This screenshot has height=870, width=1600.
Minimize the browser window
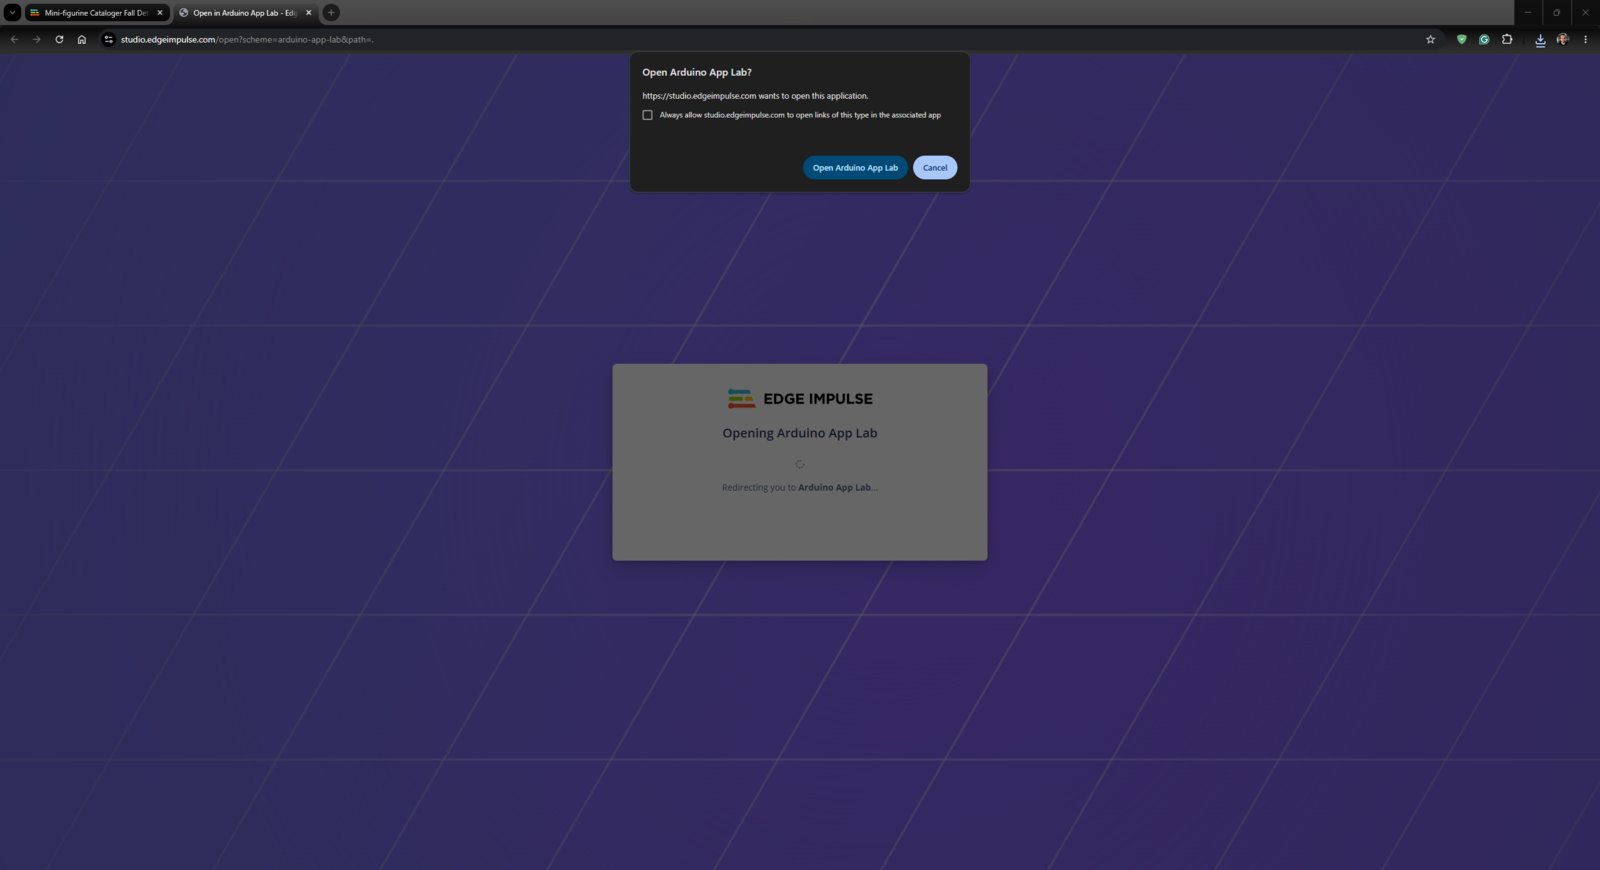1528,13
